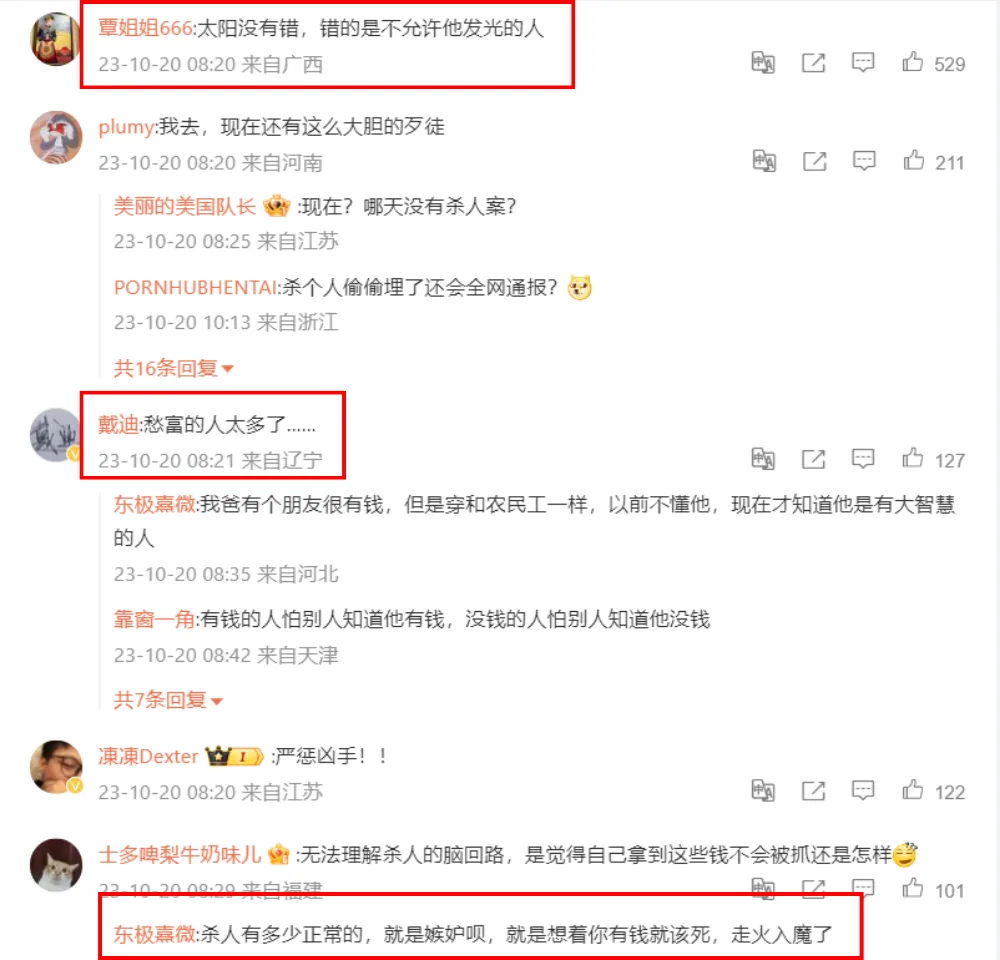Open the 东极嘉微 username in 戴迪's thread
The height and width of the screenshot is (960, 1000).
pos(154,505)
